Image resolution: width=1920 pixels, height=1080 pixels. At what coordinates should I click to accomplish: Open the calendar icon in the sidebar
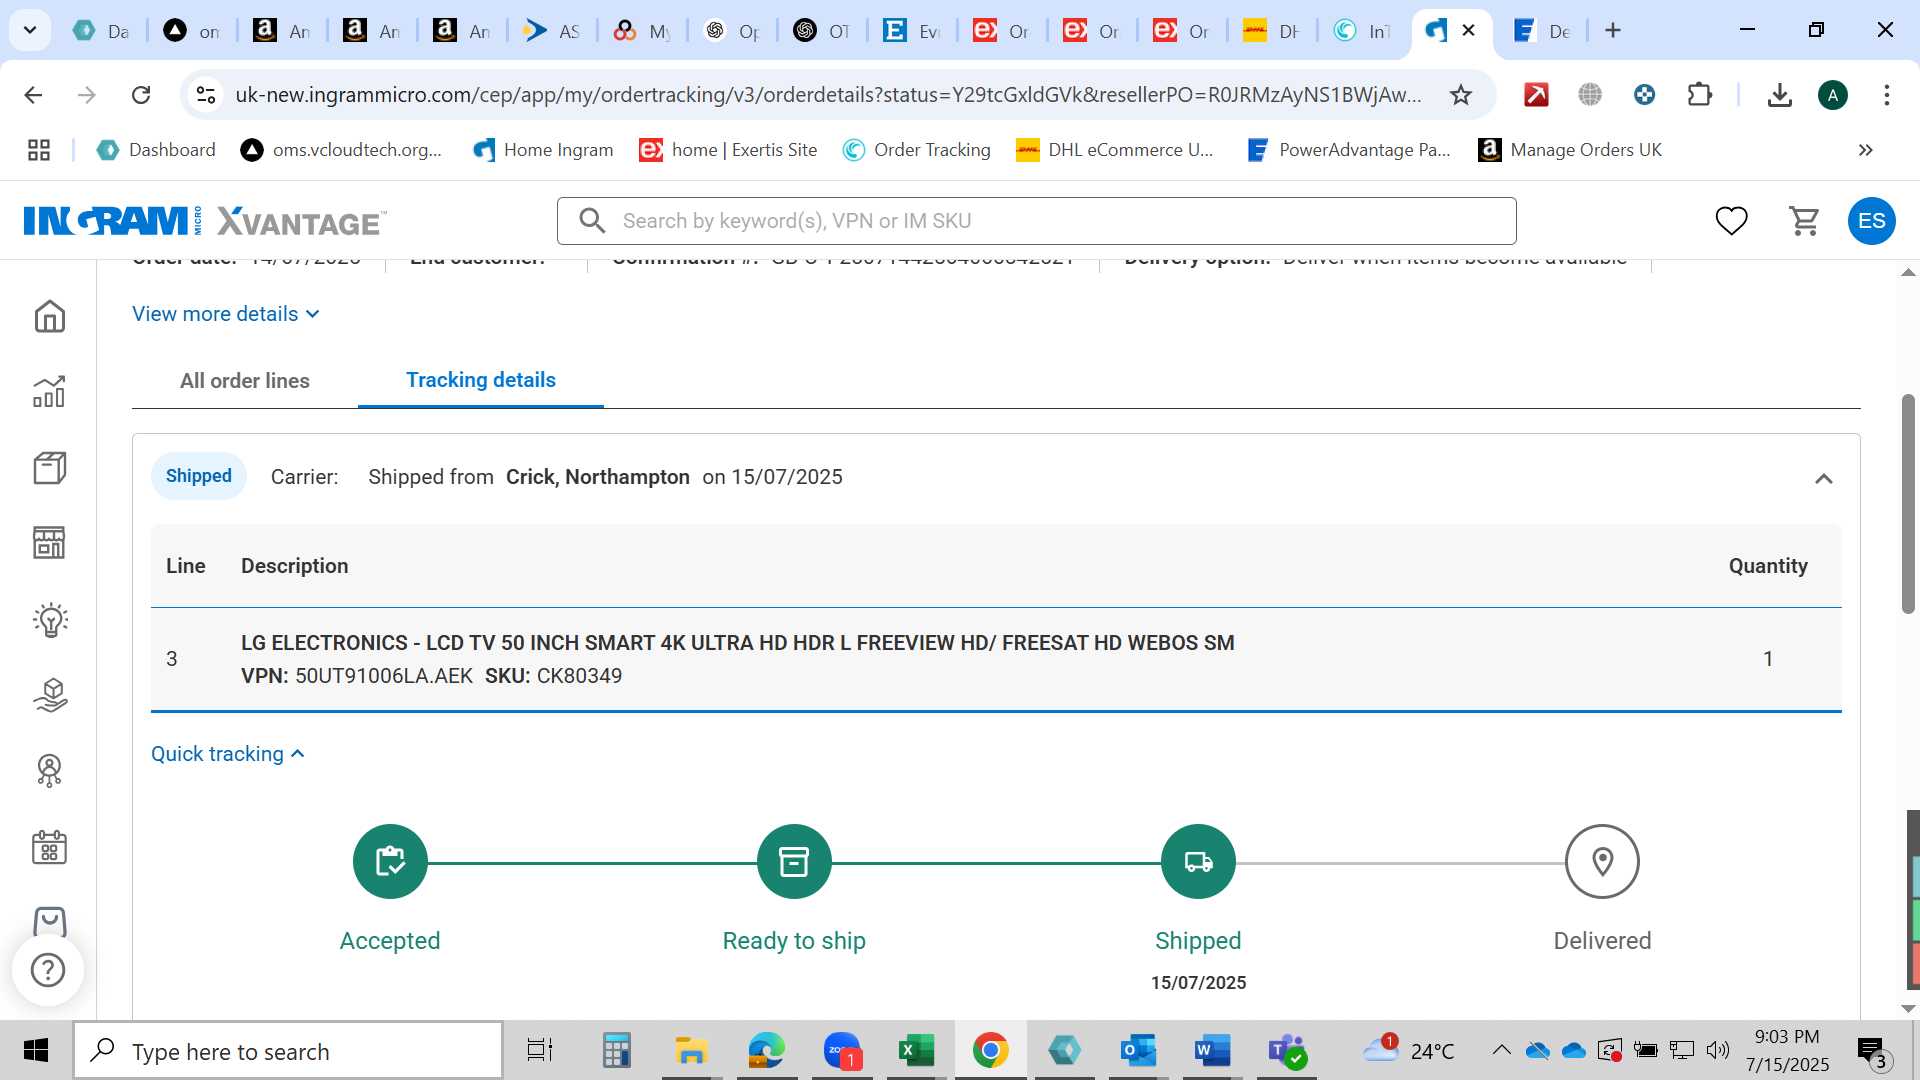[49, 847]
